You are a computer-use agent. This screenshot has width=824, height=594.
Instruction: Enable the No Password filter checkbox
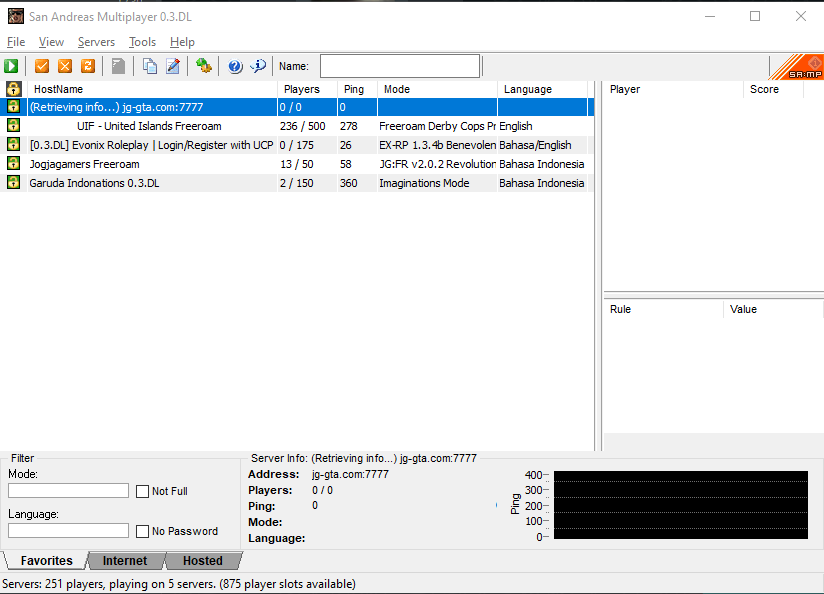pos(142,531)
